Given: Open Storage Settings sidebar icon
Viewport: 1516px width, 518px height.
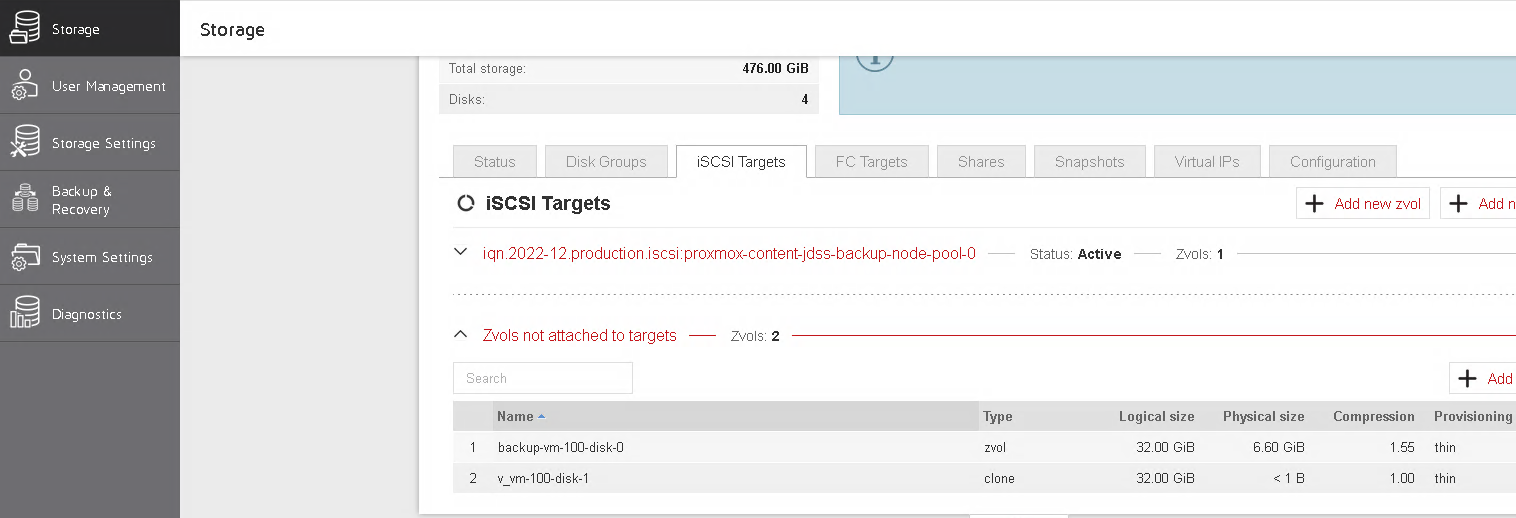Looking at the screenshot, I should click(x=24, y=143).
